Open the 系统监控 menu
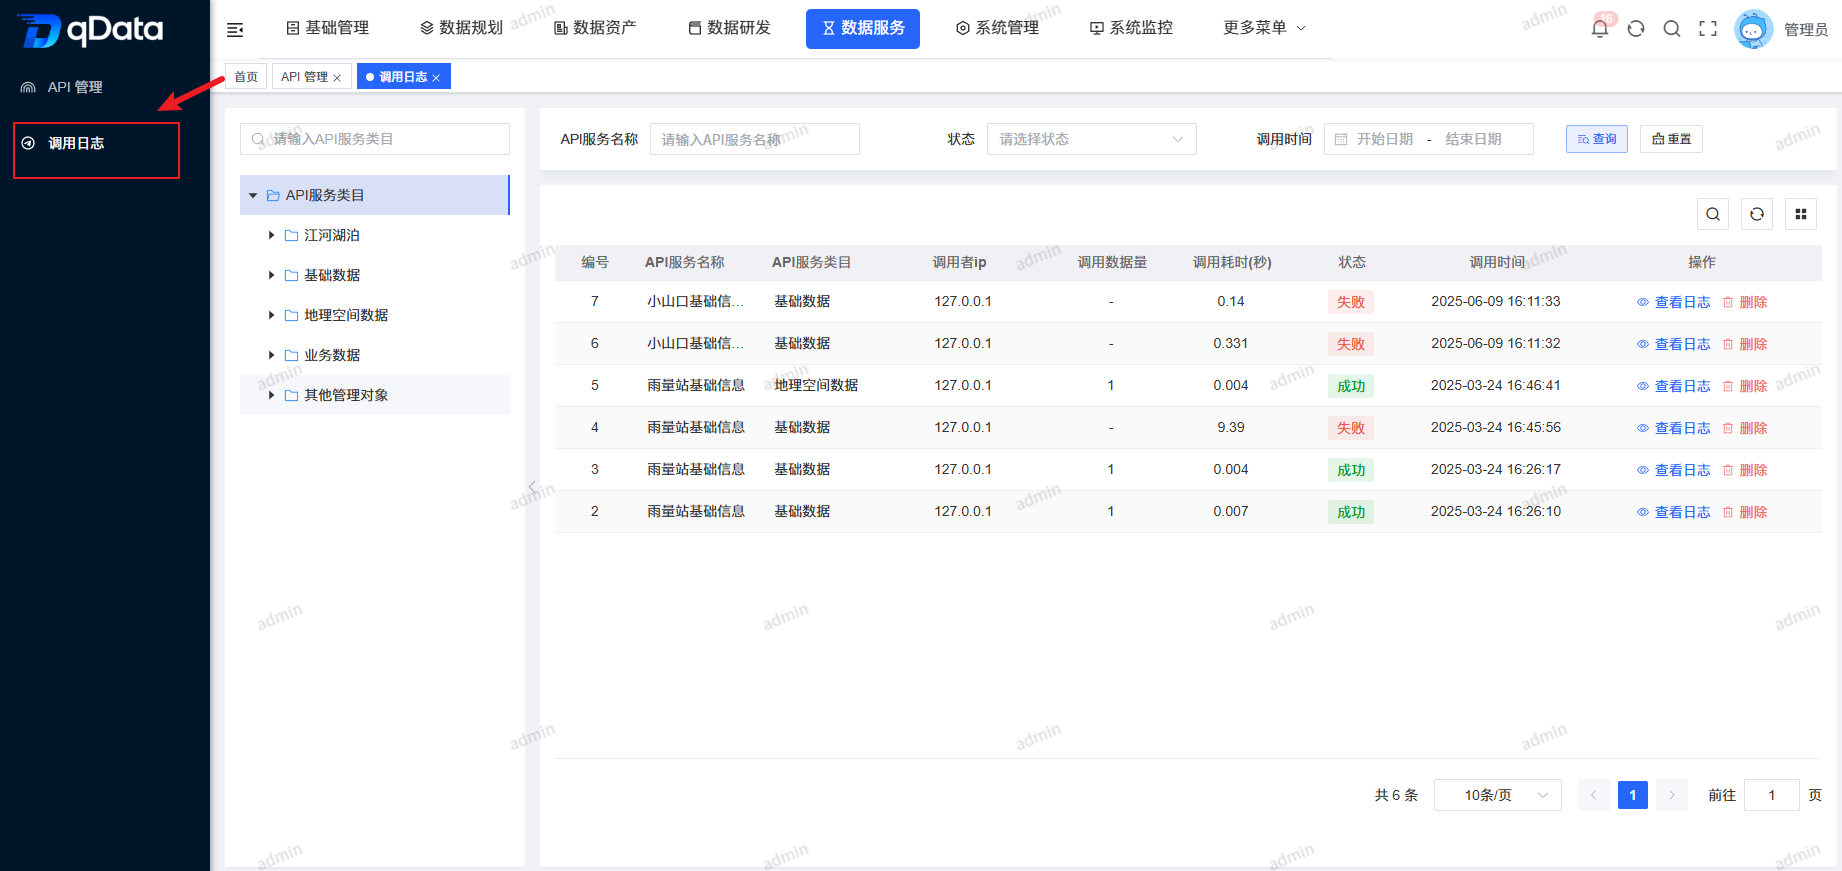1842x871 pixels. tap(1131, 28)
